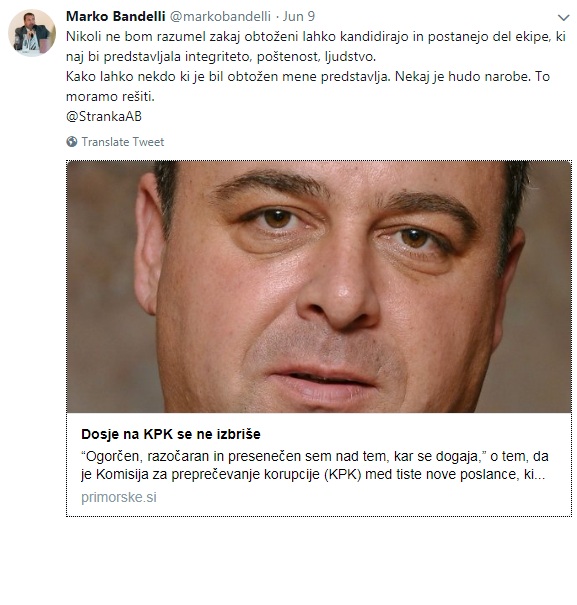This screenshot has height=605, width=577.
Task: Expand the tweet options chevron
Action: pos(563,18)
